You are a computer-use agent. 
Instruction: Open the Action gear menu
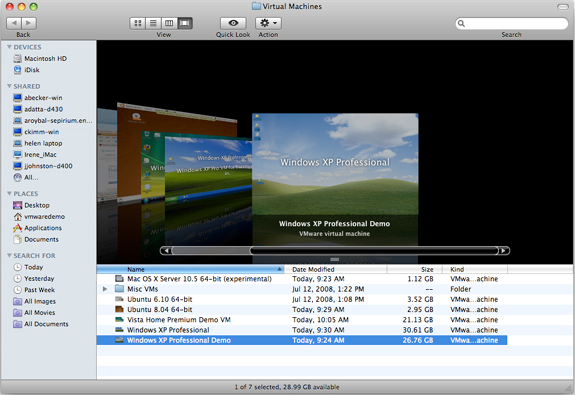click(268, 23)
